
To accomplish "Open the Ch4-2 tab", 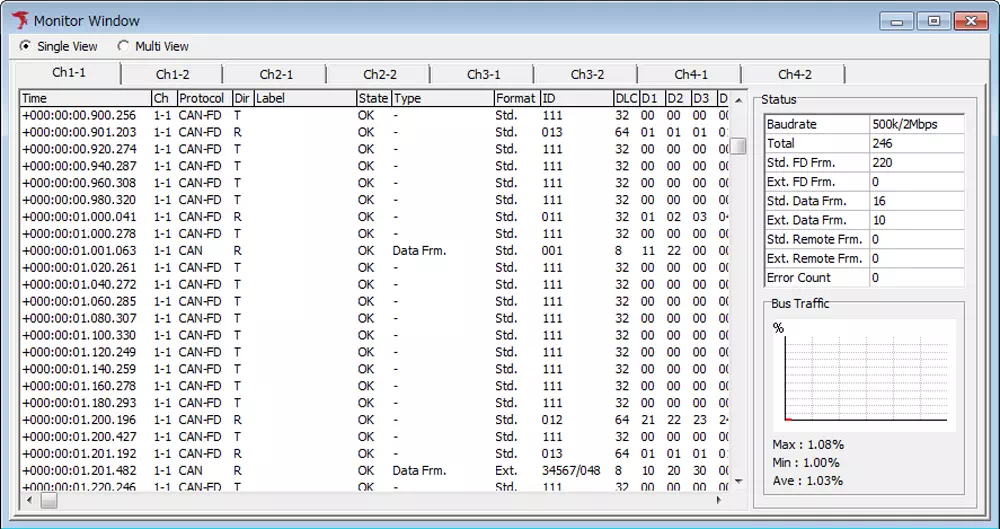I will pyautogui.click(x=794, y=74).
